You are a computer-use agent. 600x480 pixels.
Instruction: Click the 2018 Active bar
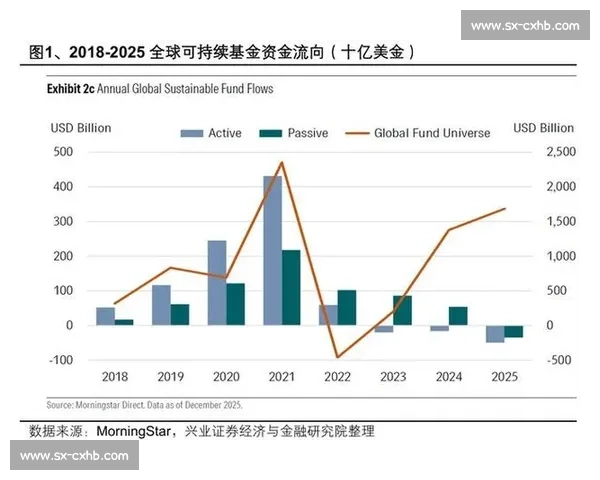[106, 317]
